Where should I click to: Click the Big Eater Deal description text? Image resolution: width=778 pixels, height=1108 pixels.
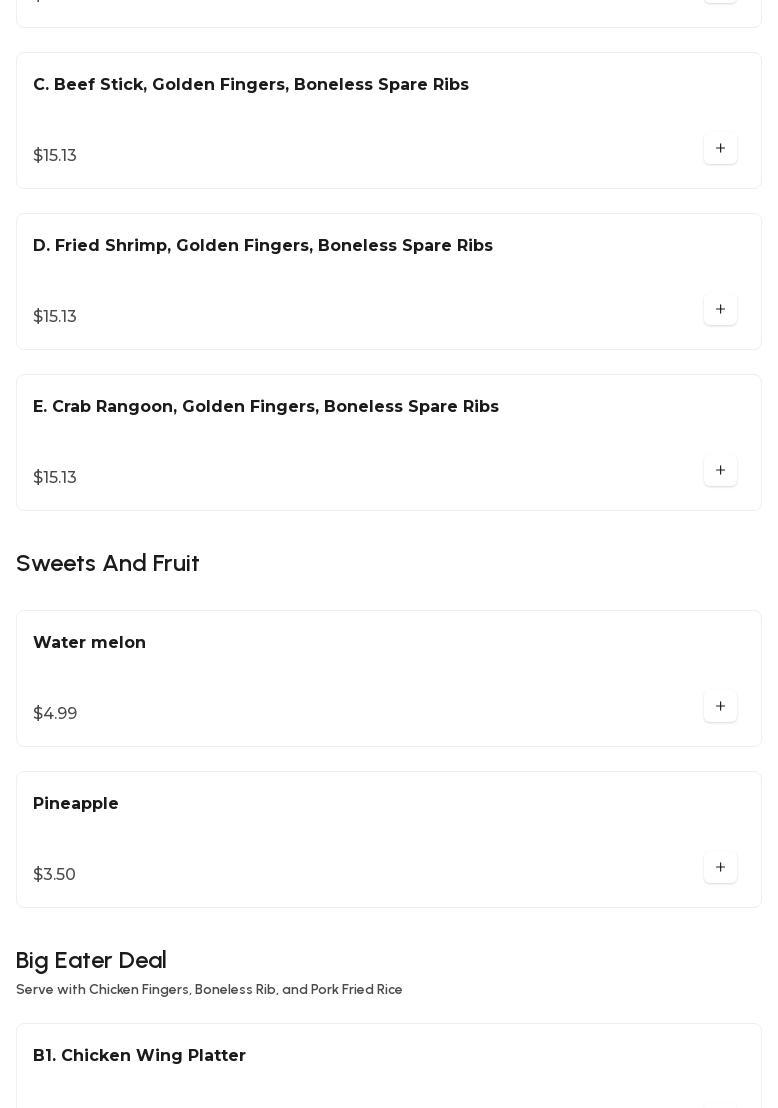[209, 990]
